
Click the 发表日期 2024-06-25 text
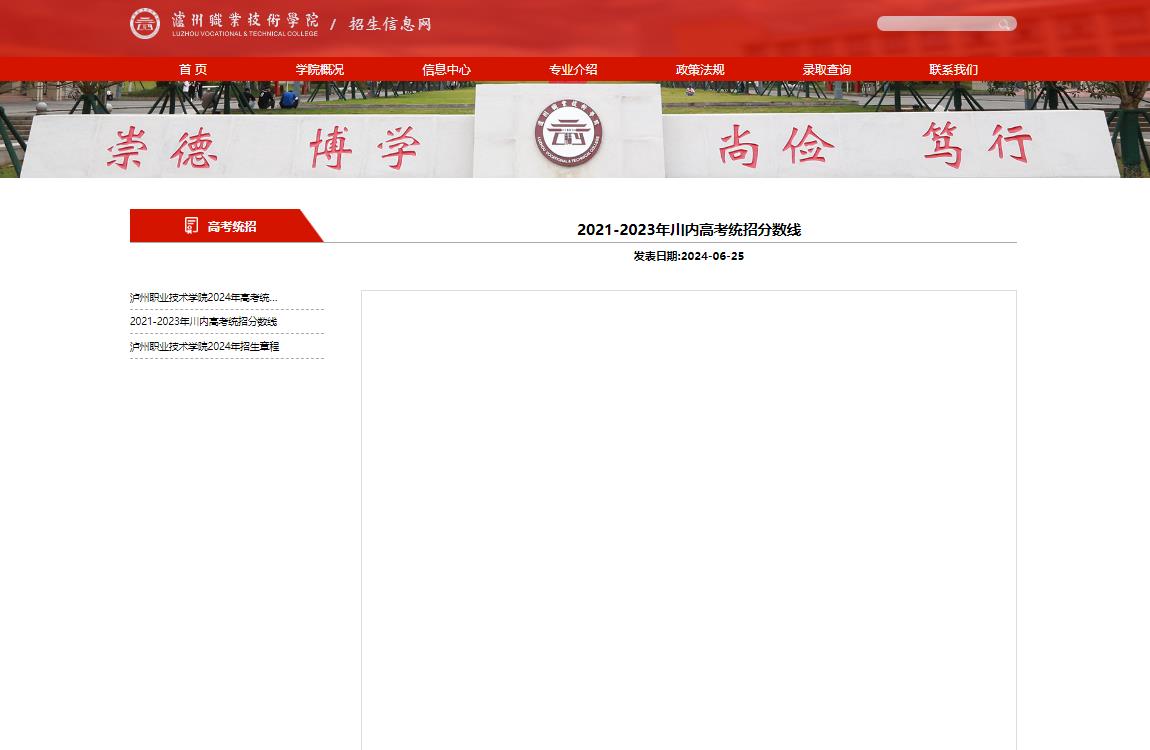point(689,256)
